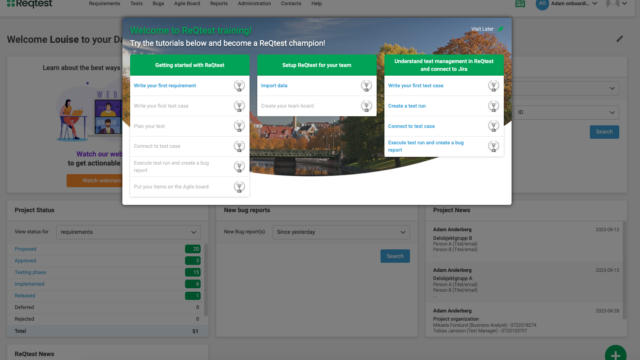Click trophy icon beside Create a test run
This screenshot has height=360, width=640.
[x=493, y=106]
